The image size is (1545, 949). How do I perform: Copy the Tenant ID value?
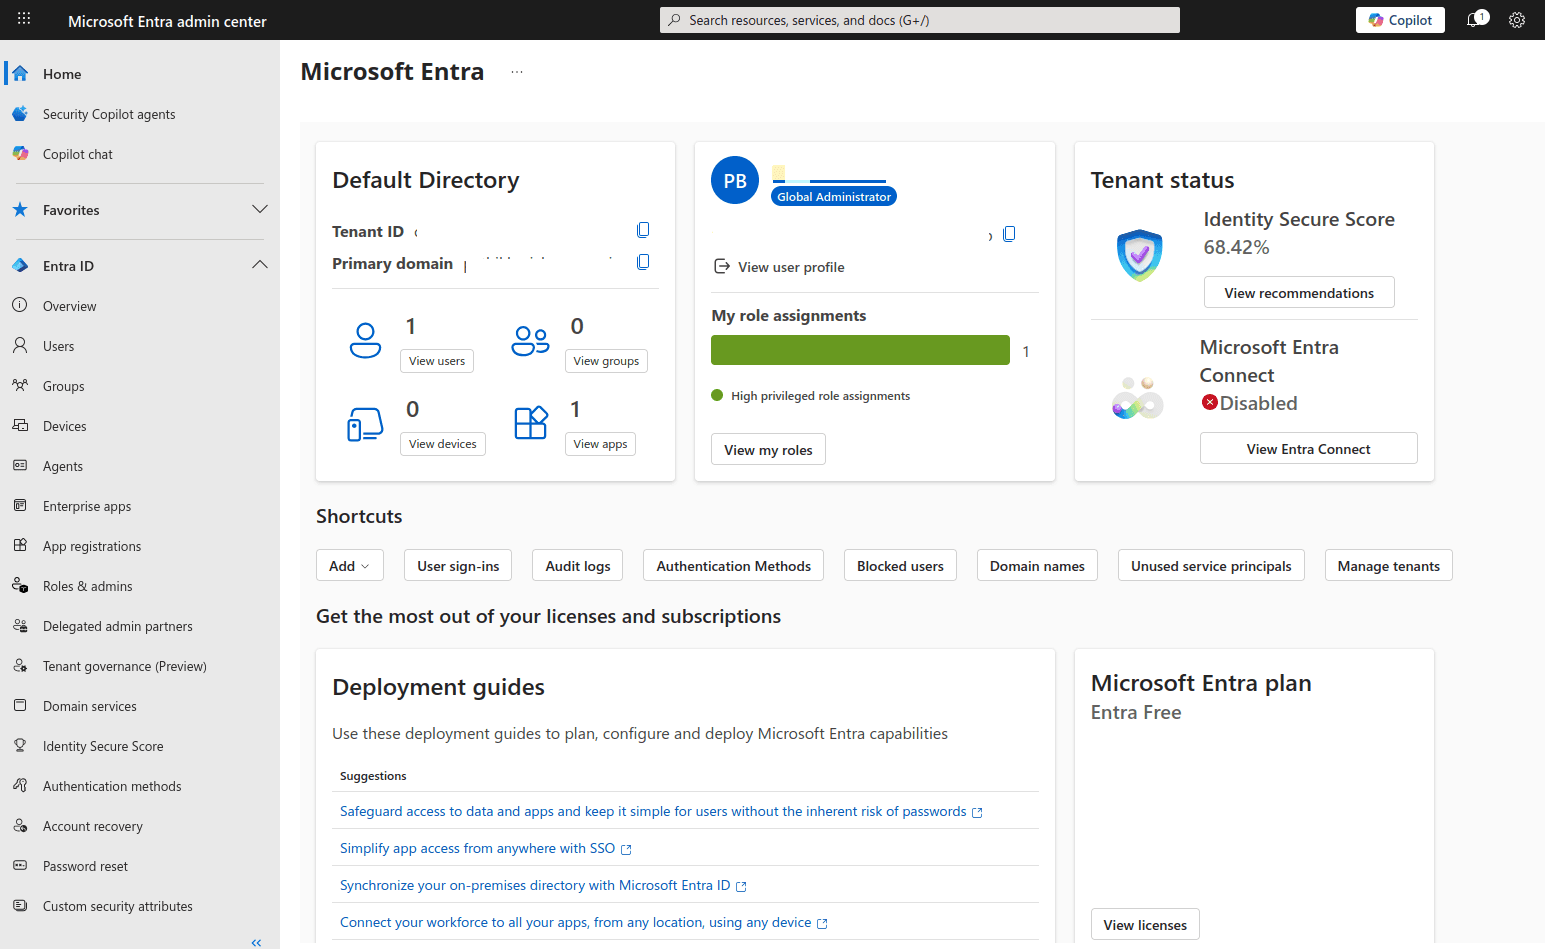pyautogui.click(x=643, y=230)
